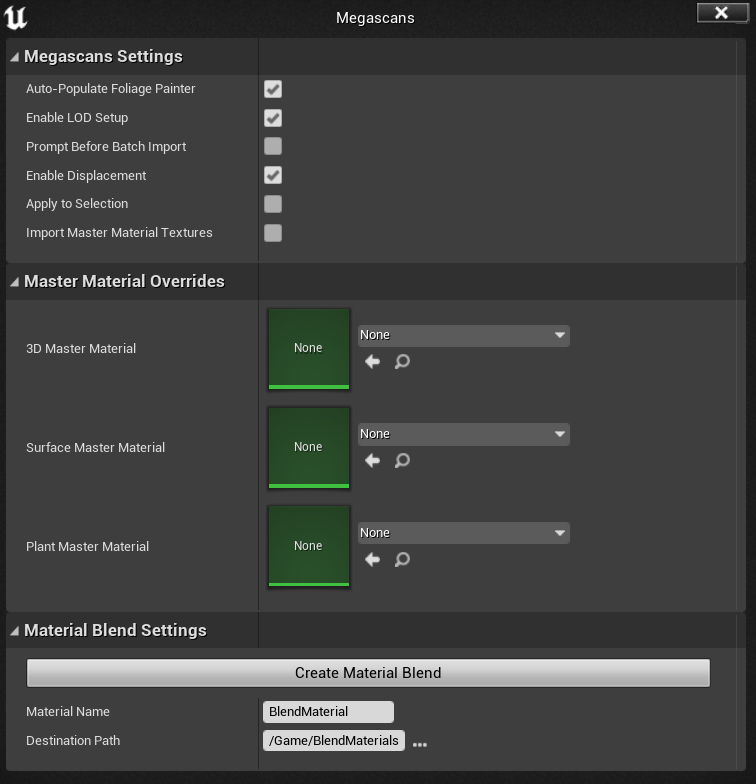Click the 3D Master Material label
The image size is (756, 784).
pyautogui.click(x=81, y=348)
